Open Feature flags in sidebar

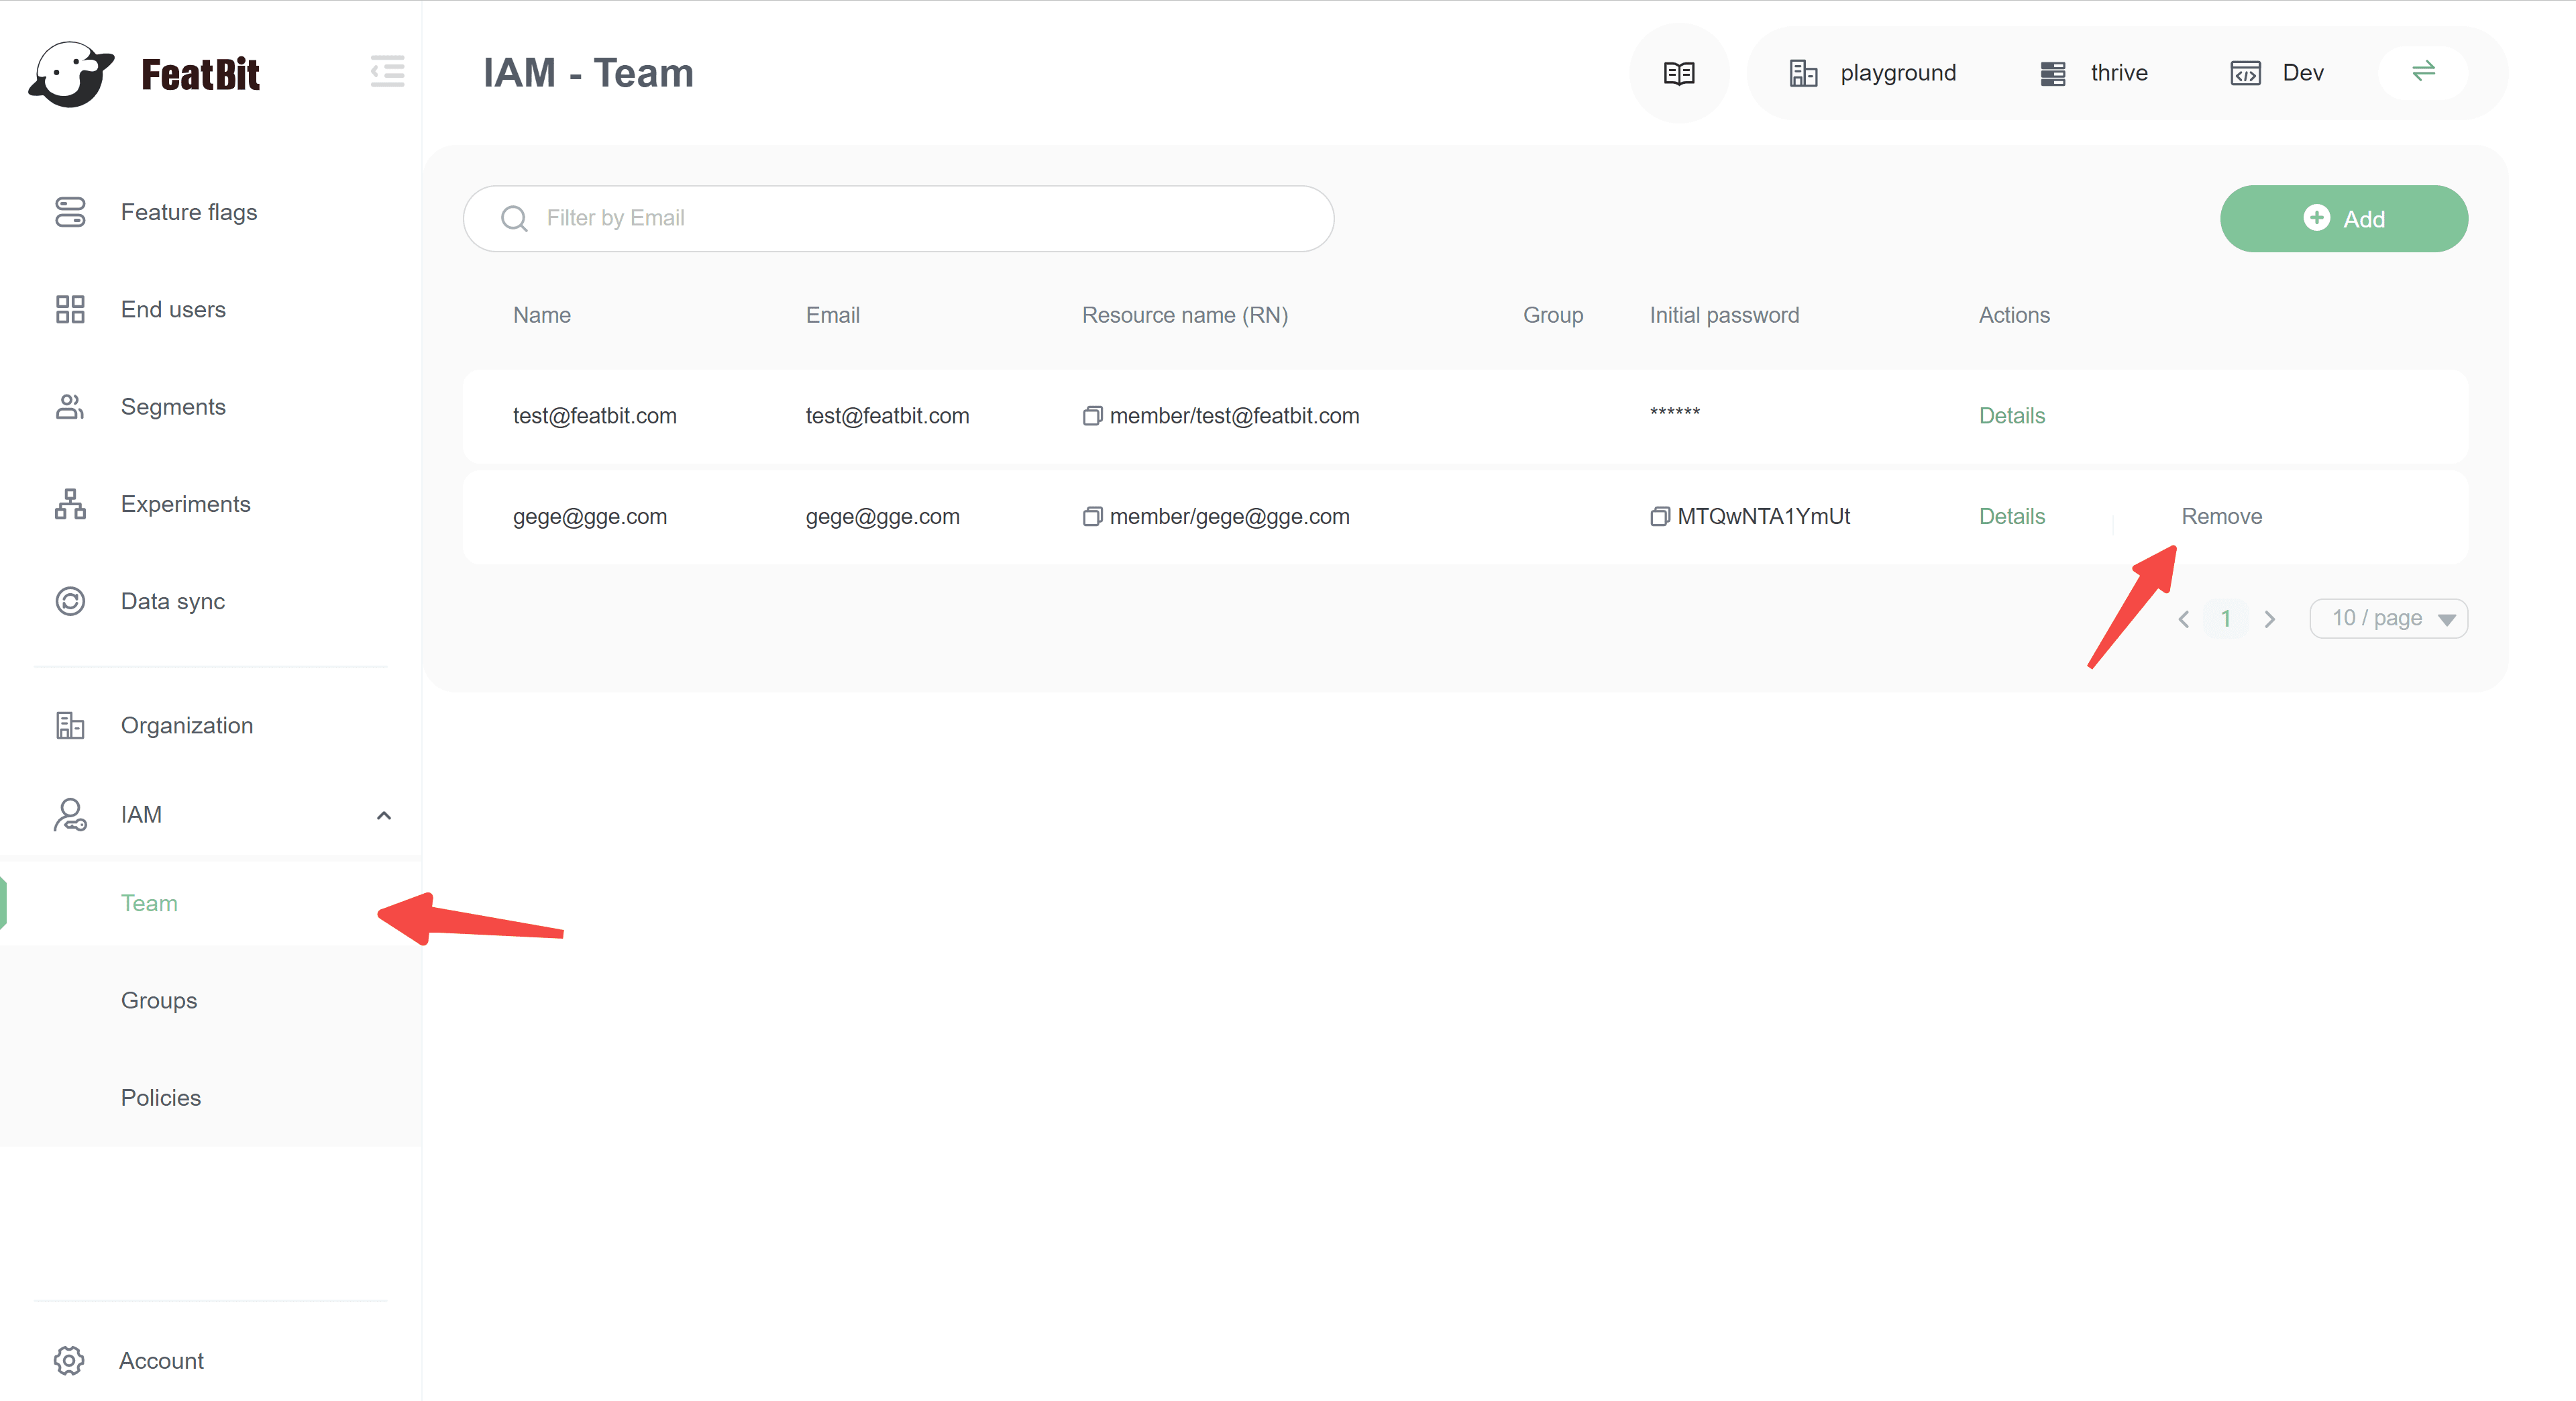[188, 212]
